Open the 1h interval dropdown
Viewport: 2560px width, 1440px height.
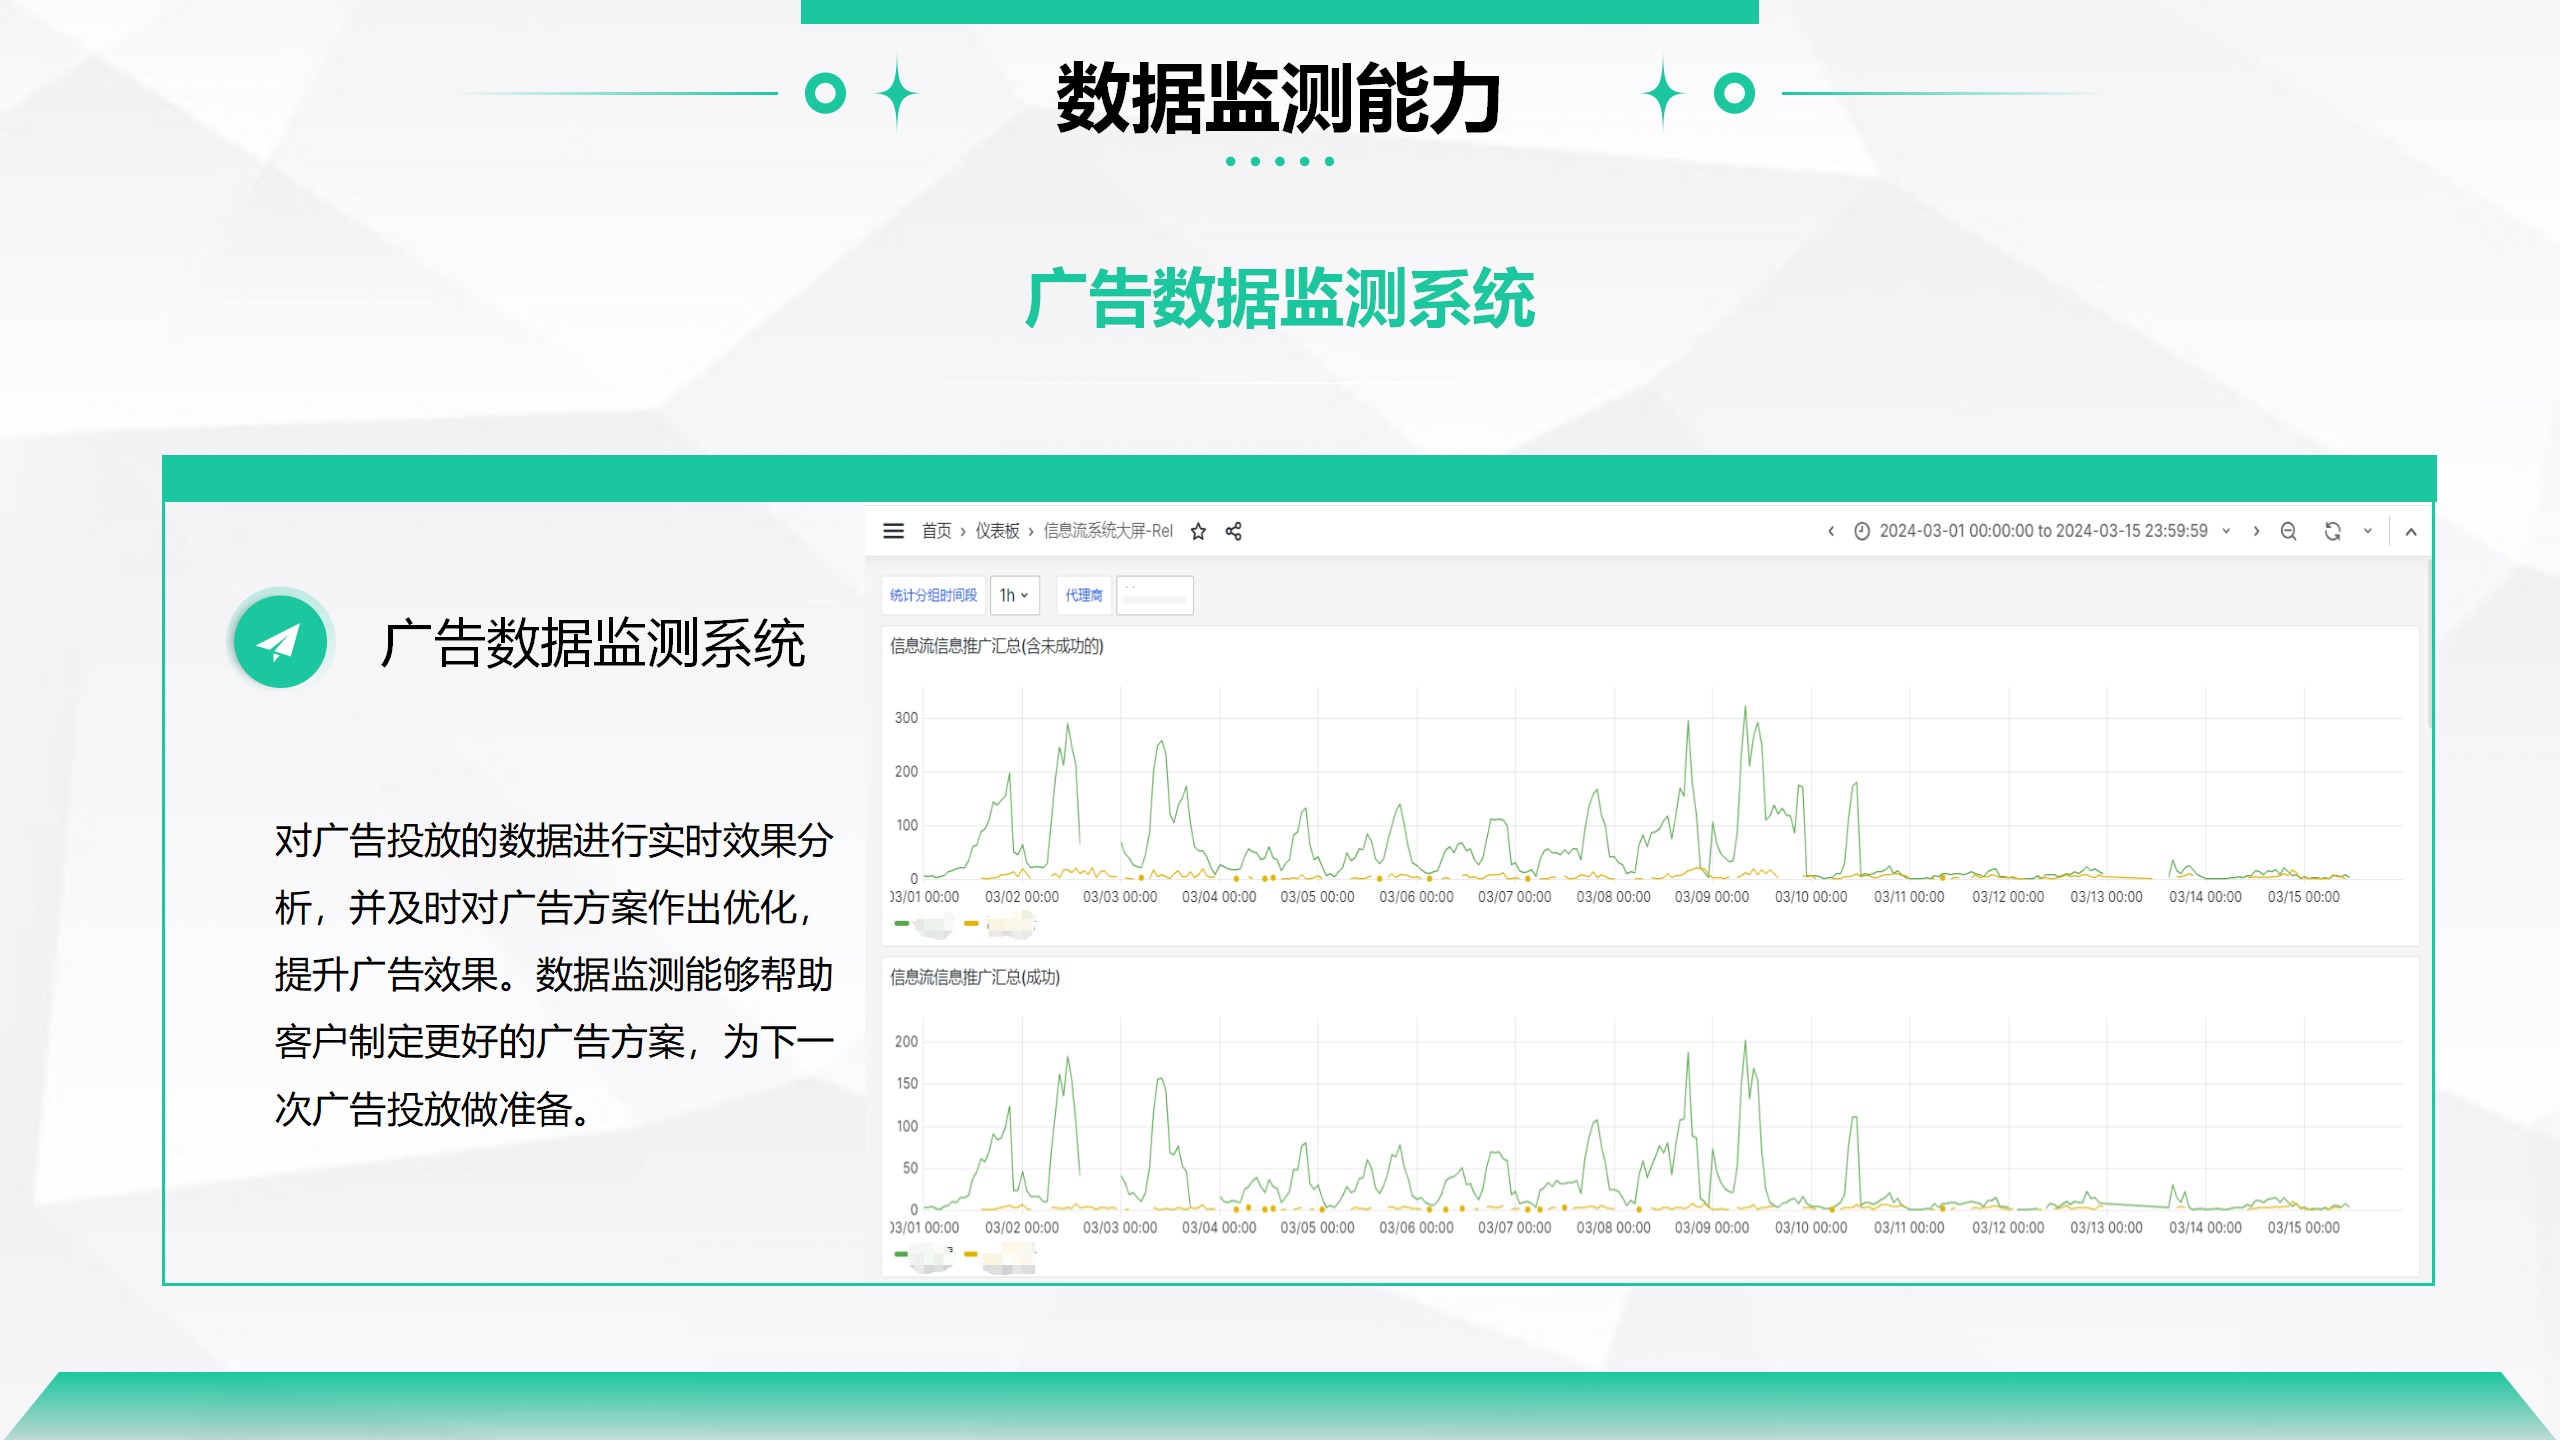[x=1014, y=596]
